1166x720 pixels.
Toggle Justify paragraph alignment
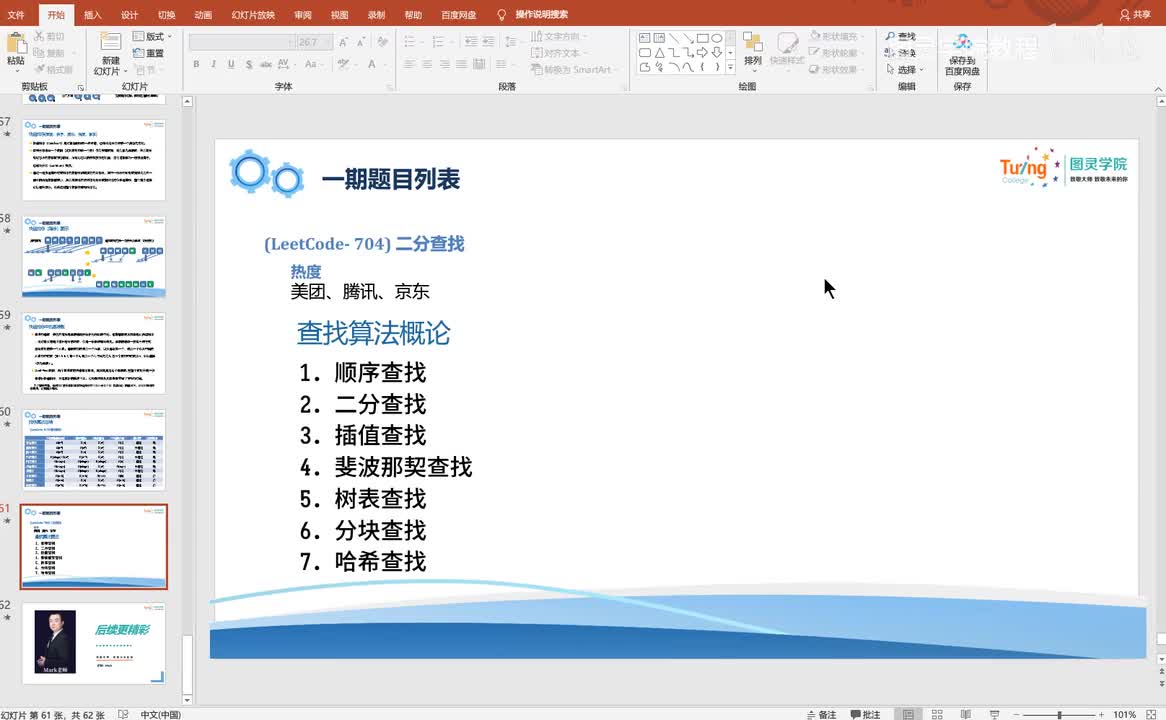[462, 65]
